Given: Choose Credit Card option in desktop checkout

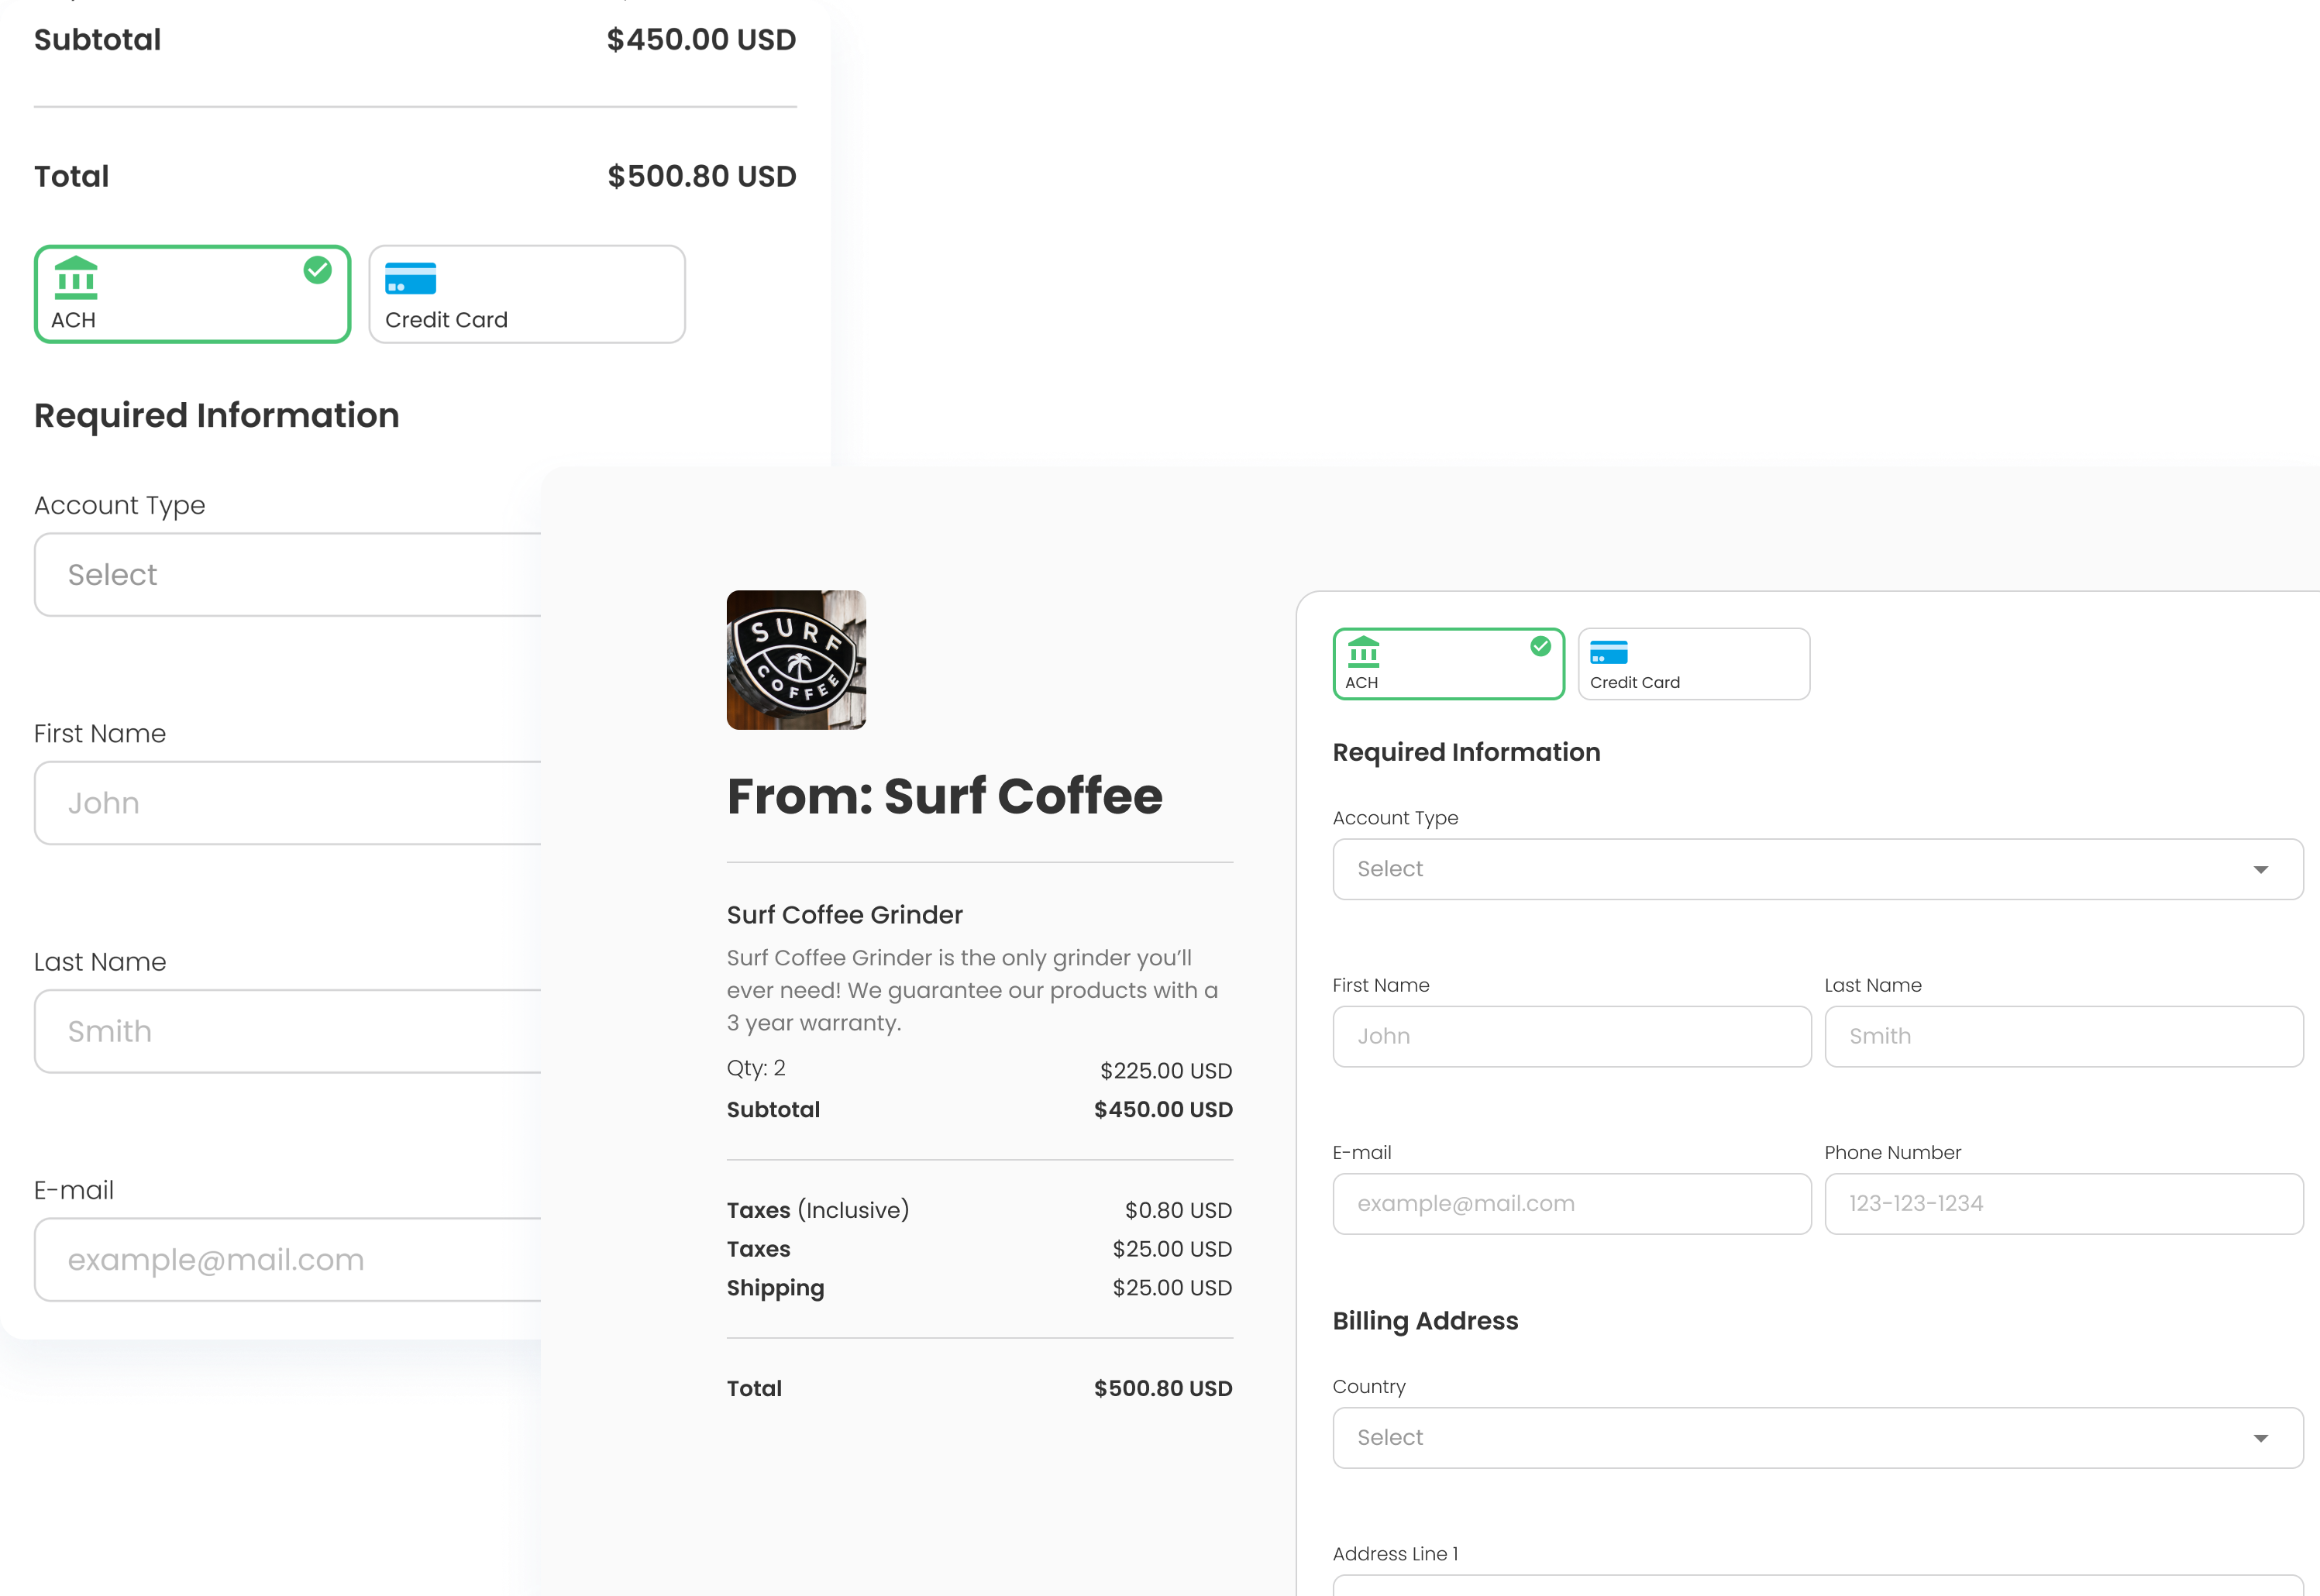Looking at the screenshot, I should (1694, 664).
